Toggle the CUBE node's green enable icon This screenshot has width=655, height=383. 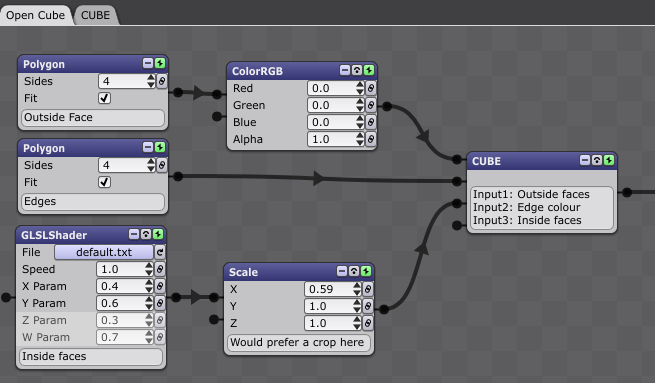coord(609,160)
